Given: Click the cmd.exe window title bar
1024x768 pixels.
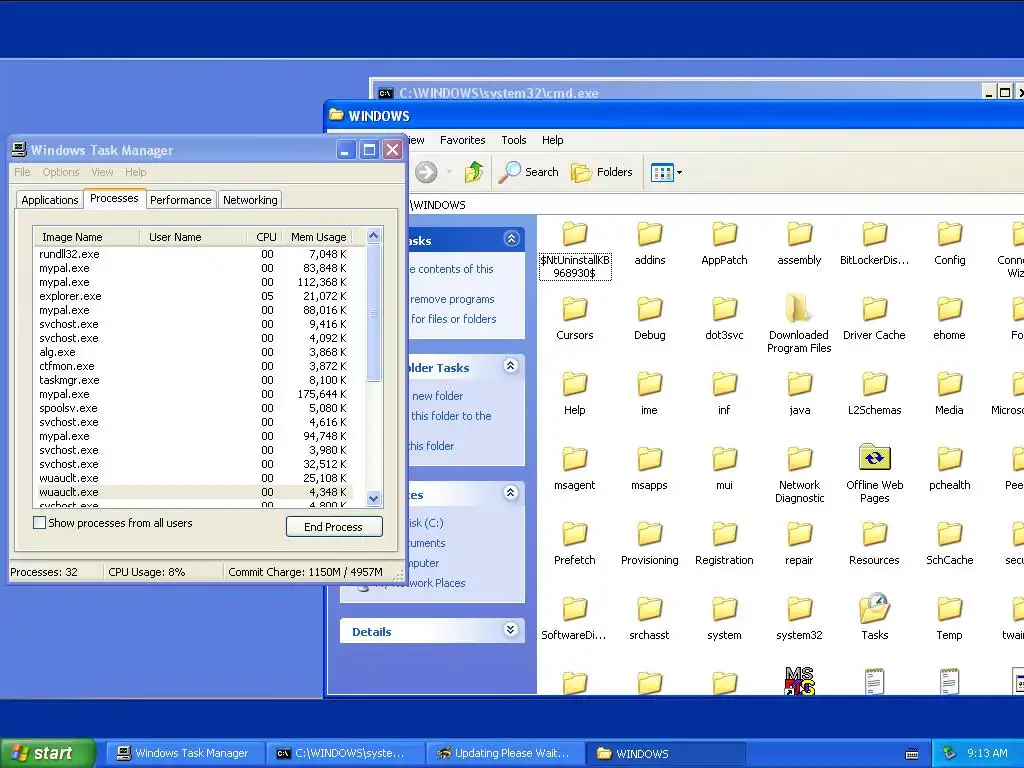Looking at the screenshot, I should [676, 92].
